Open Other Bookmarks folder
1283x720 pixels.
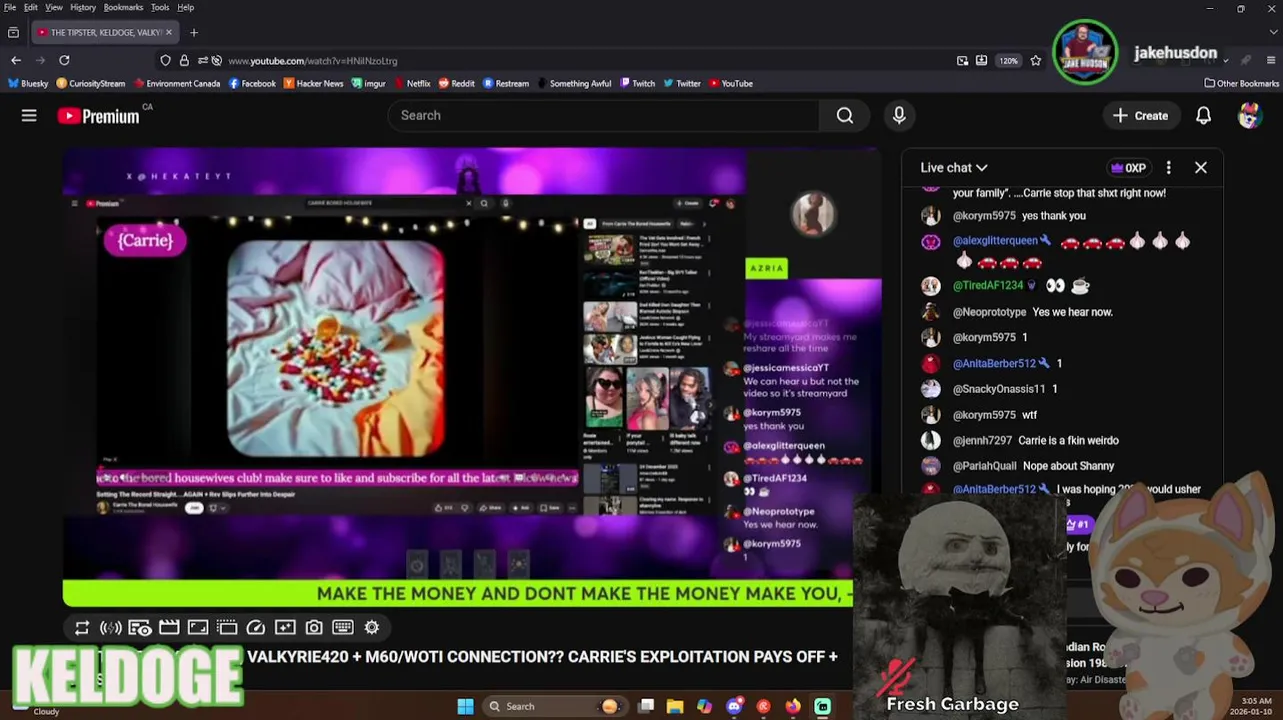(1241, 84)
